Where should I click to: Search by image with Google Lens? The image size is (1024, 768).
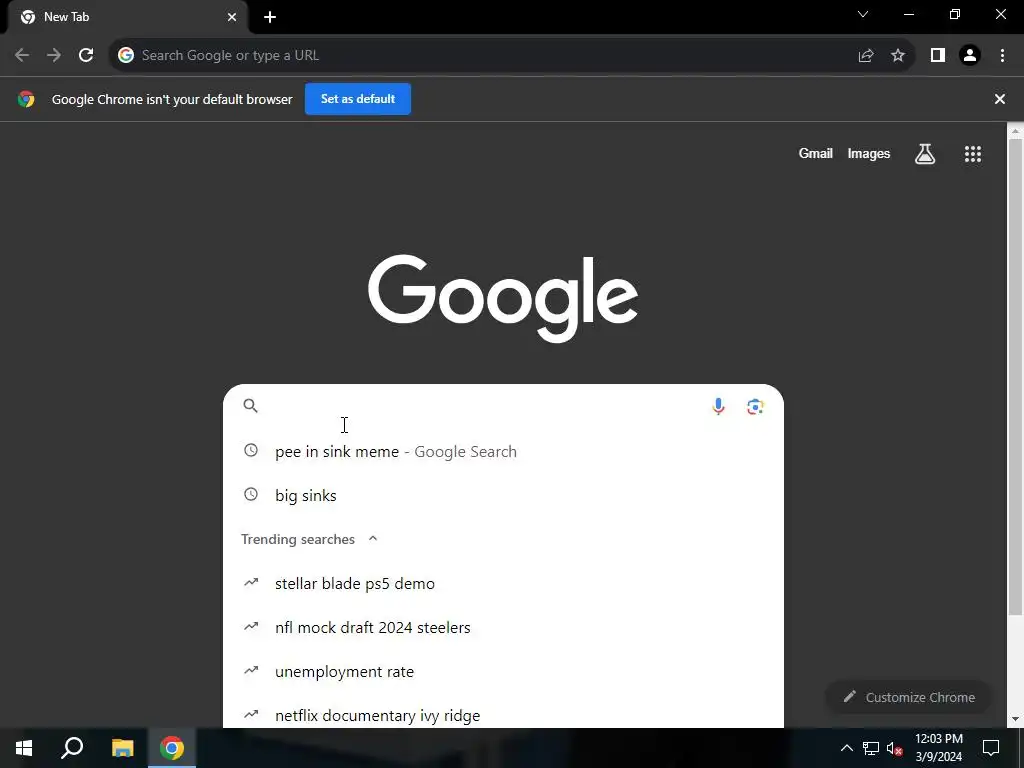pyautogui.click(x=755, y=406)
